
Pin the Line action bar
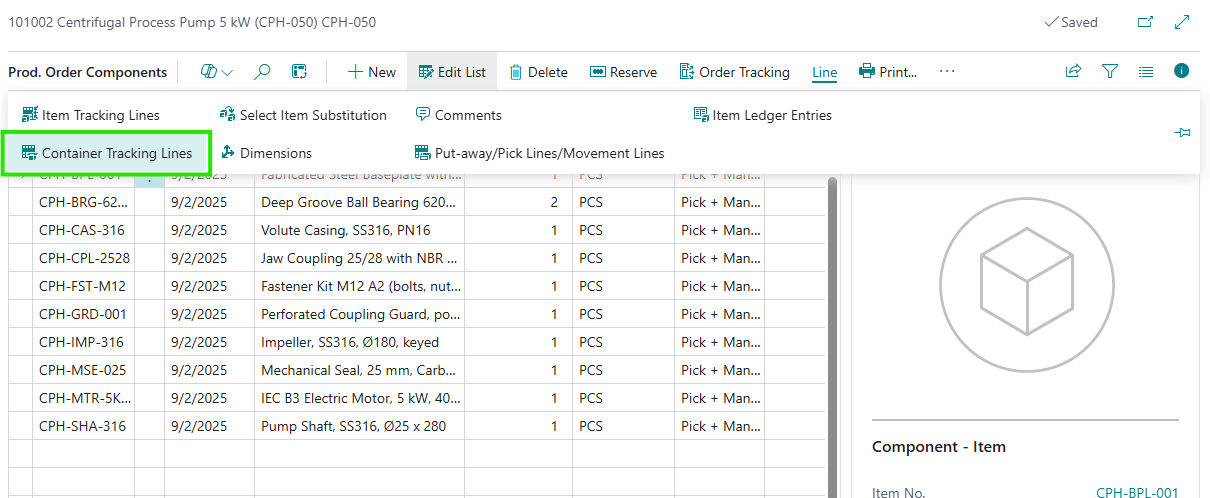coord(1183,133)
